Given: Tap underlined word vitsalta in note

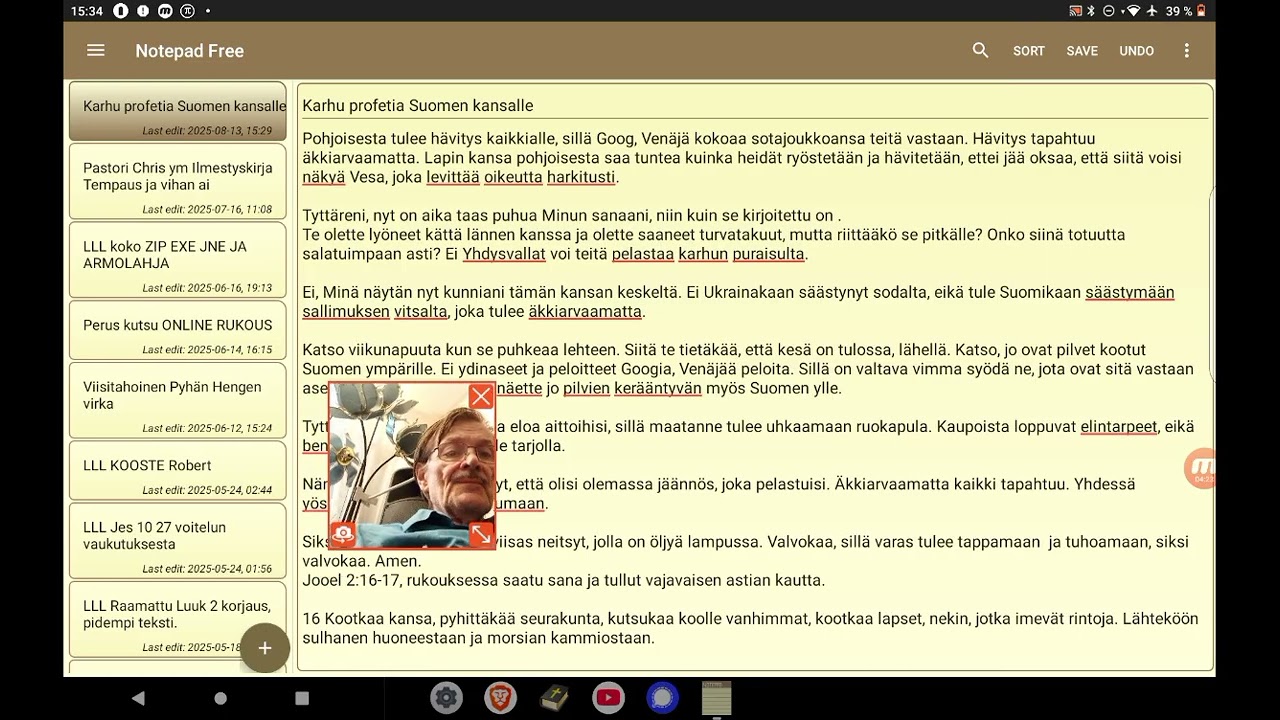Looking at the screenshot, I should (421, 311).
